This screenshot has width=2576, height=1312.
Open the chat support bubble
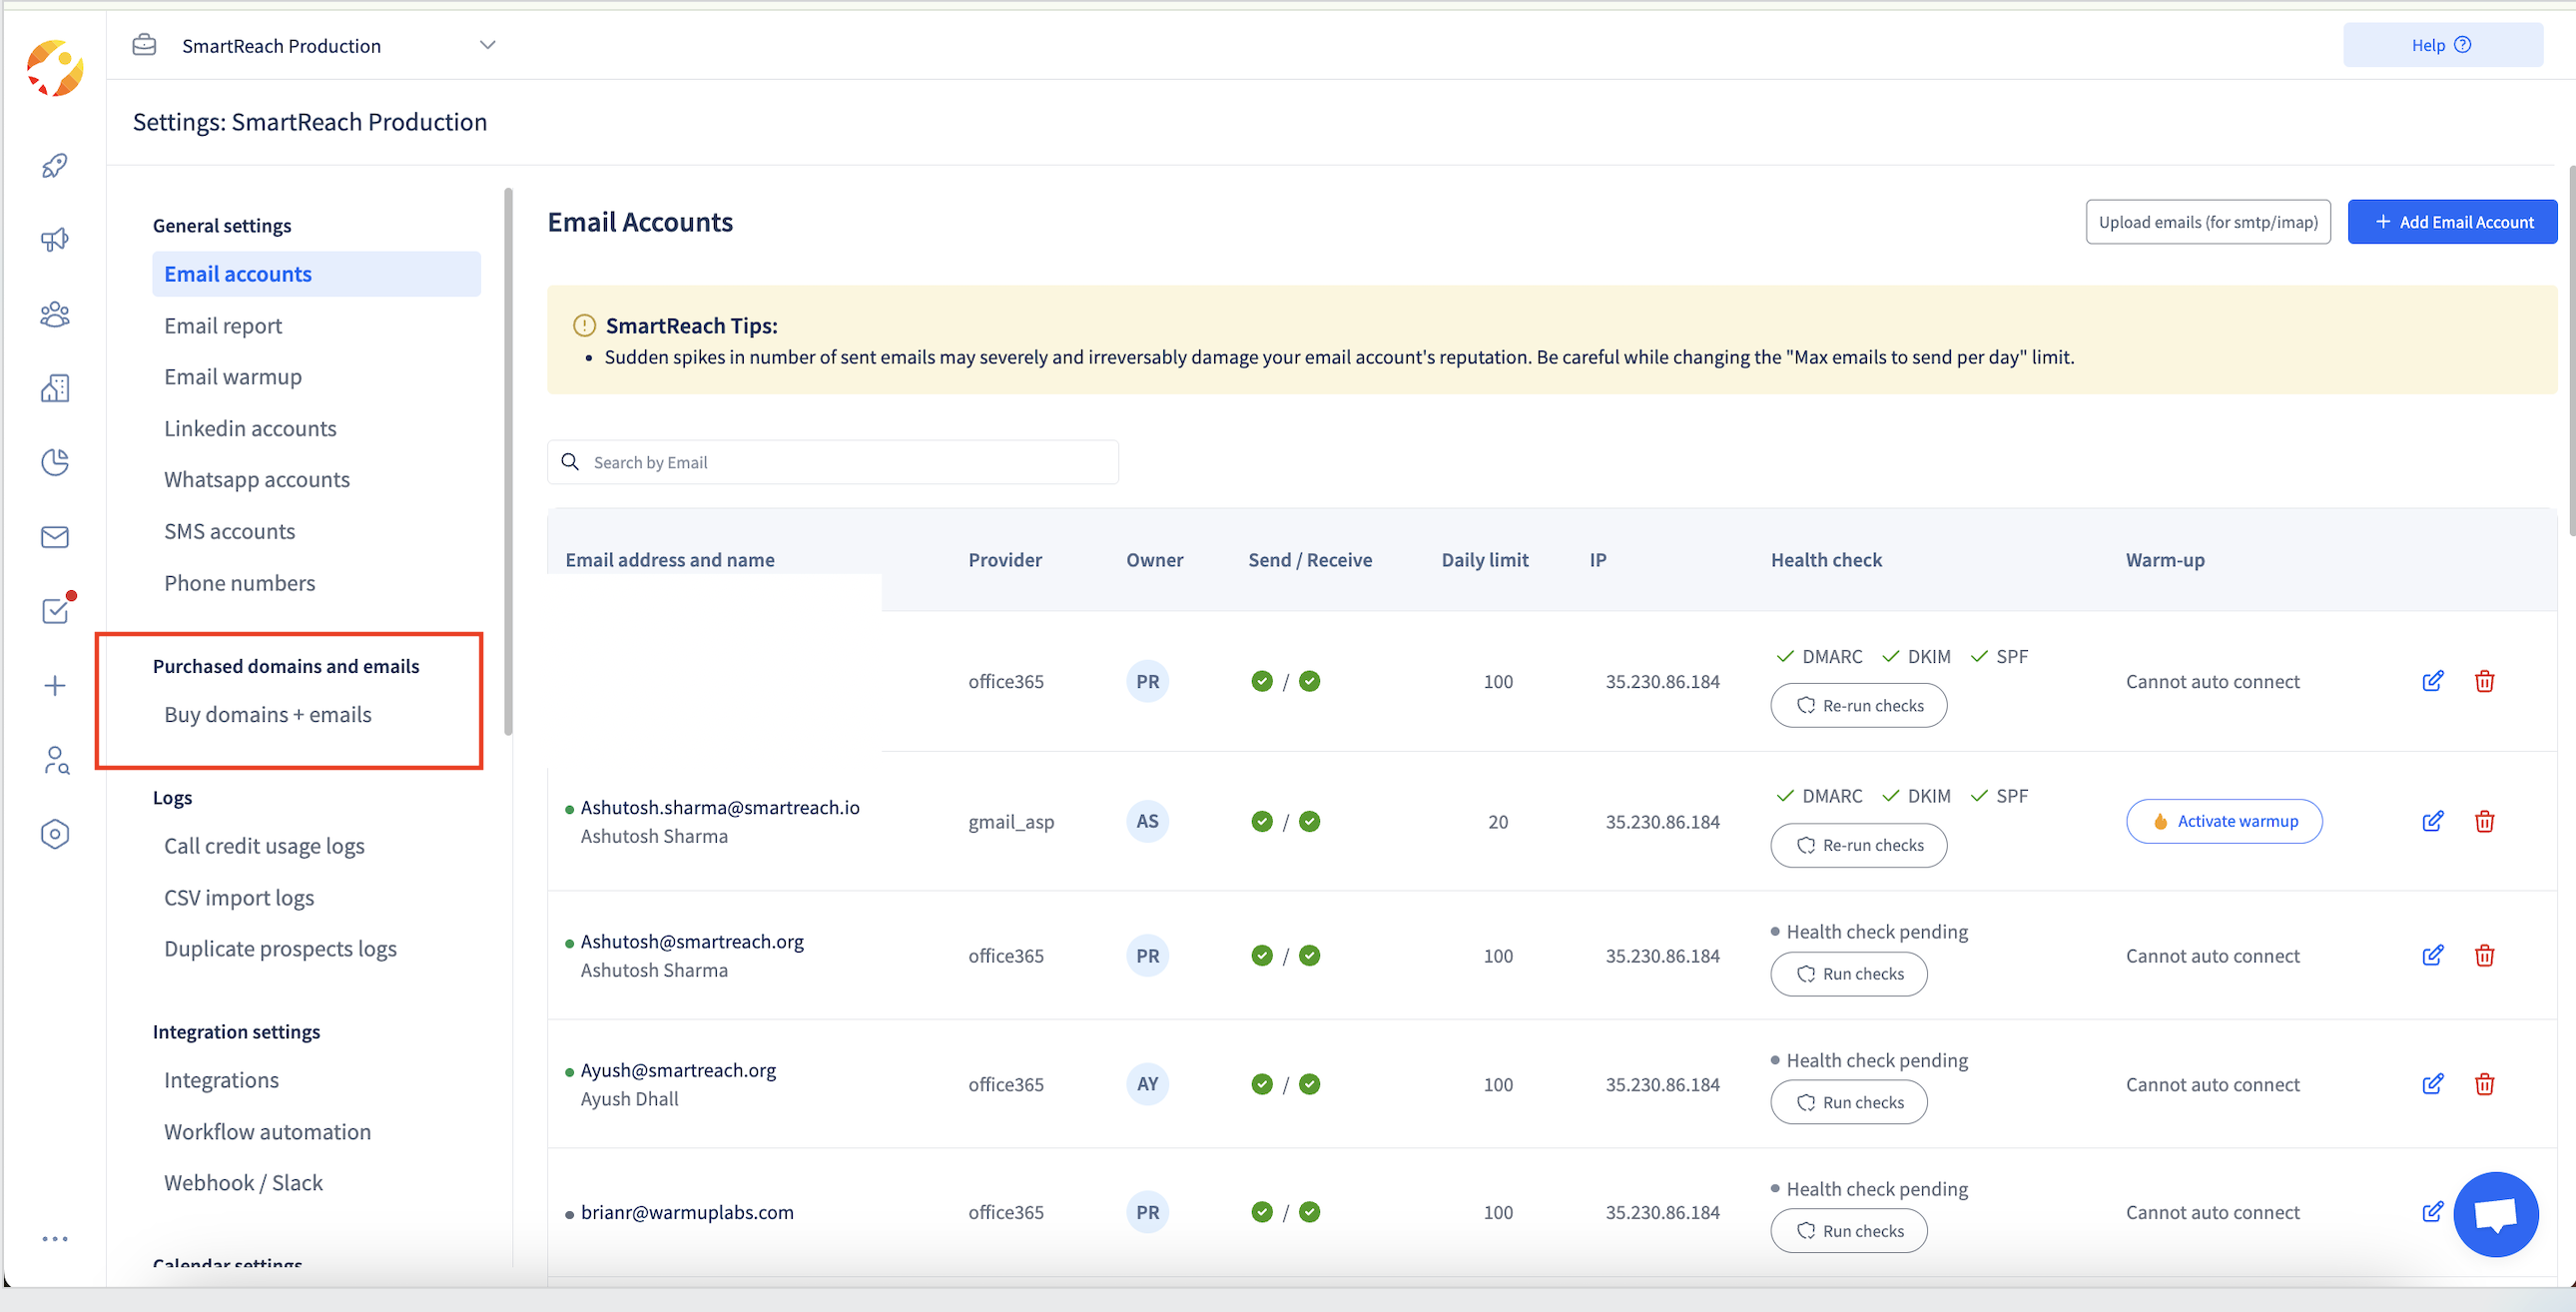[x=2495, y=1214]
